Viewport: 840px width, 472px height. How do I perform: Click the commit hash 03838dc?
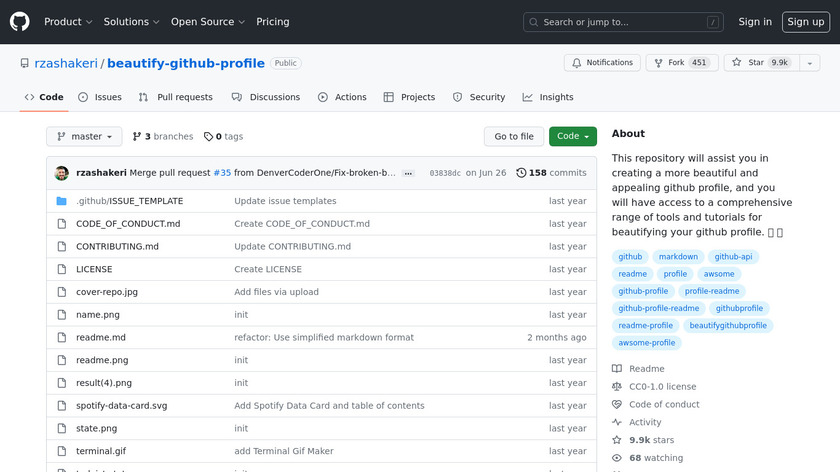pos(445,173)
